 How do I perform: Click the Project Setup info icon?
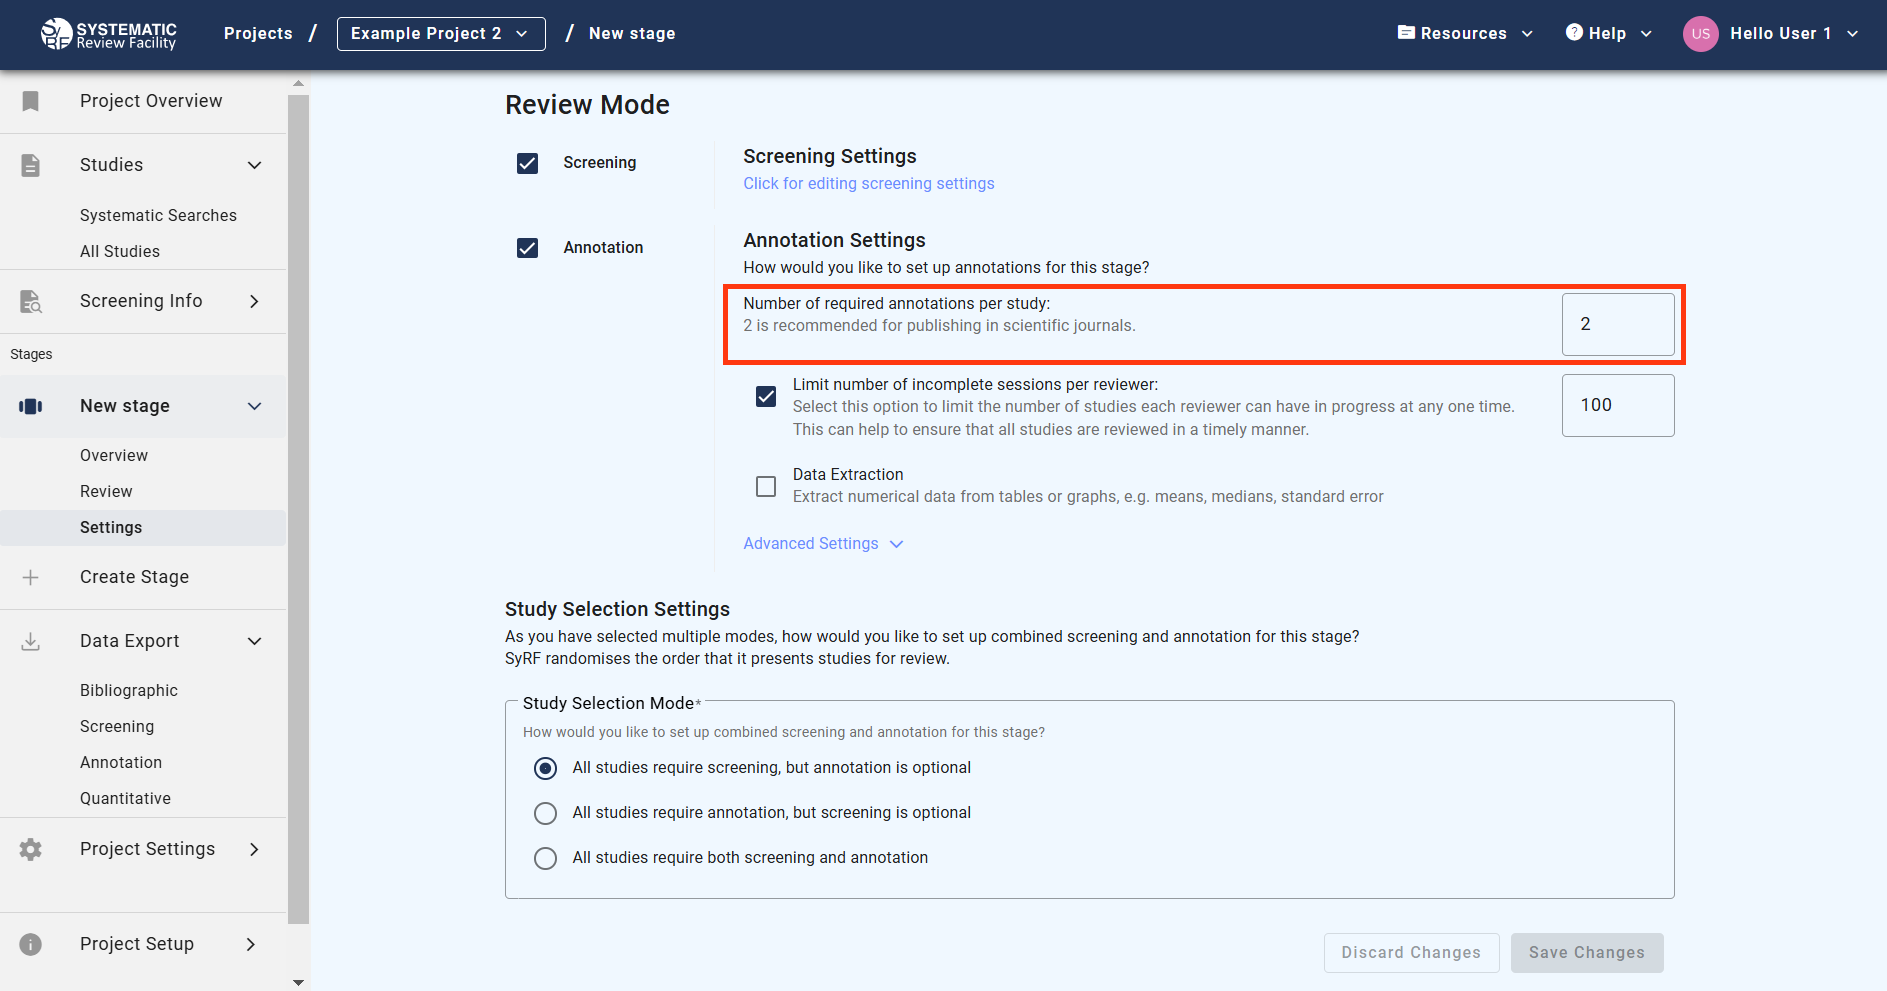[x=30, y=944]
